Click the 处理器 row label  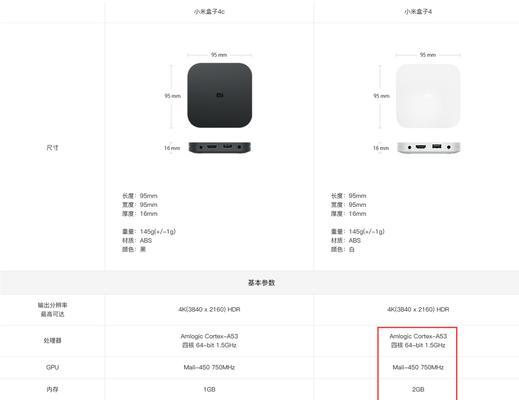coord(52,340)
